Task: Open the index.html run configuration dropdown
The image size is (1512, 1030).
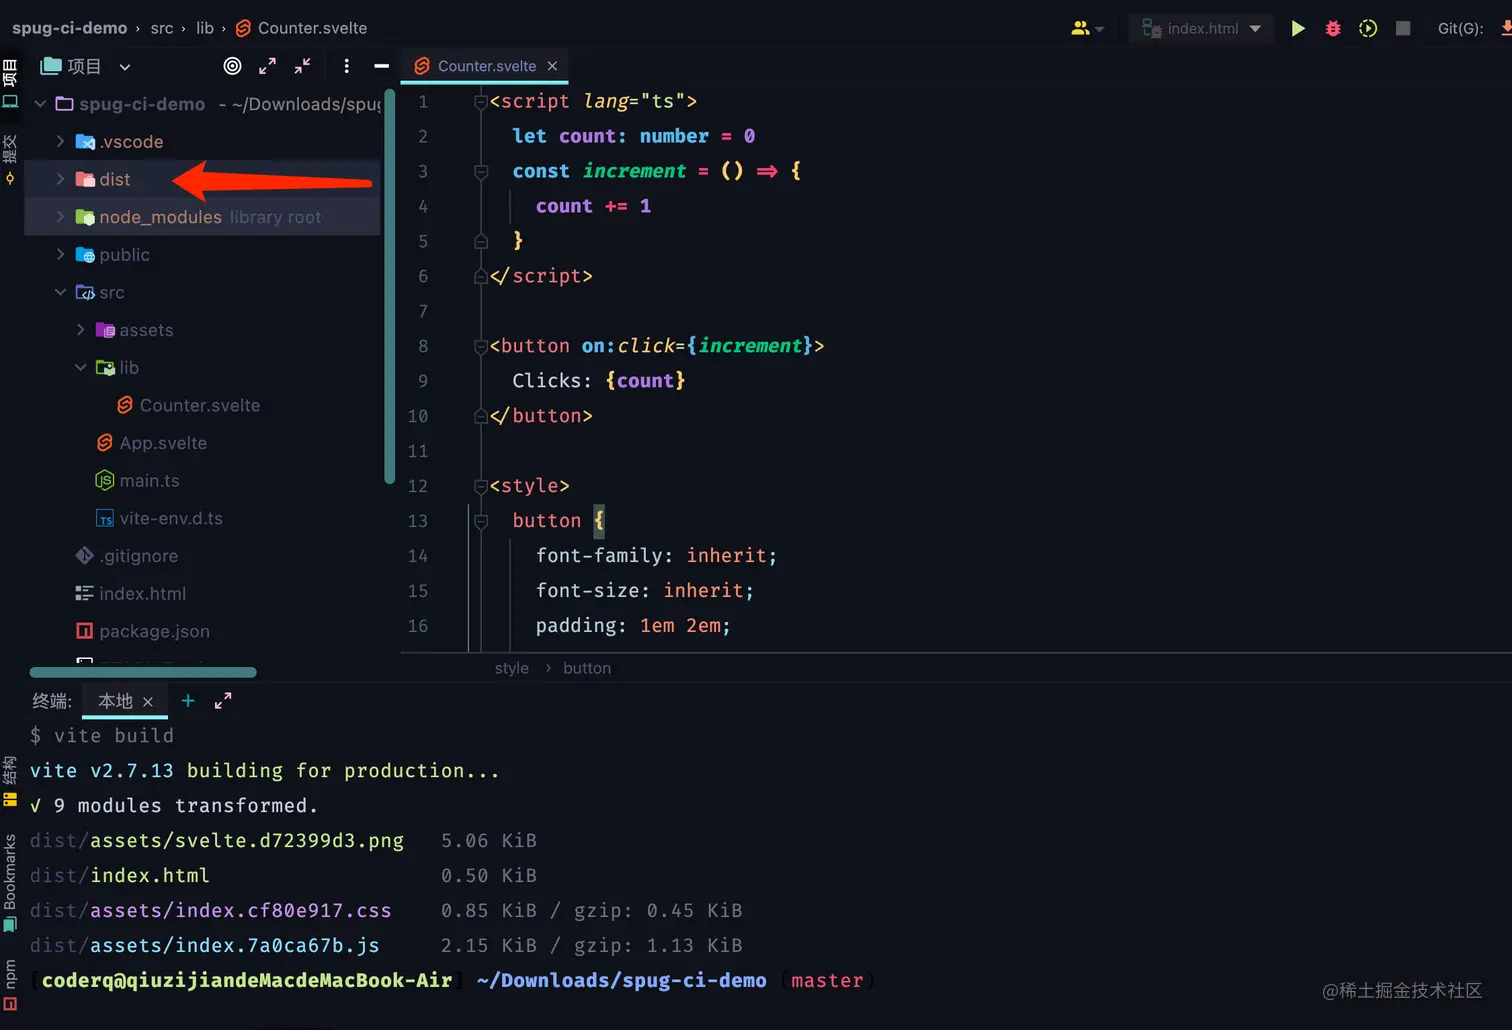Action: tap(1203, 28)
